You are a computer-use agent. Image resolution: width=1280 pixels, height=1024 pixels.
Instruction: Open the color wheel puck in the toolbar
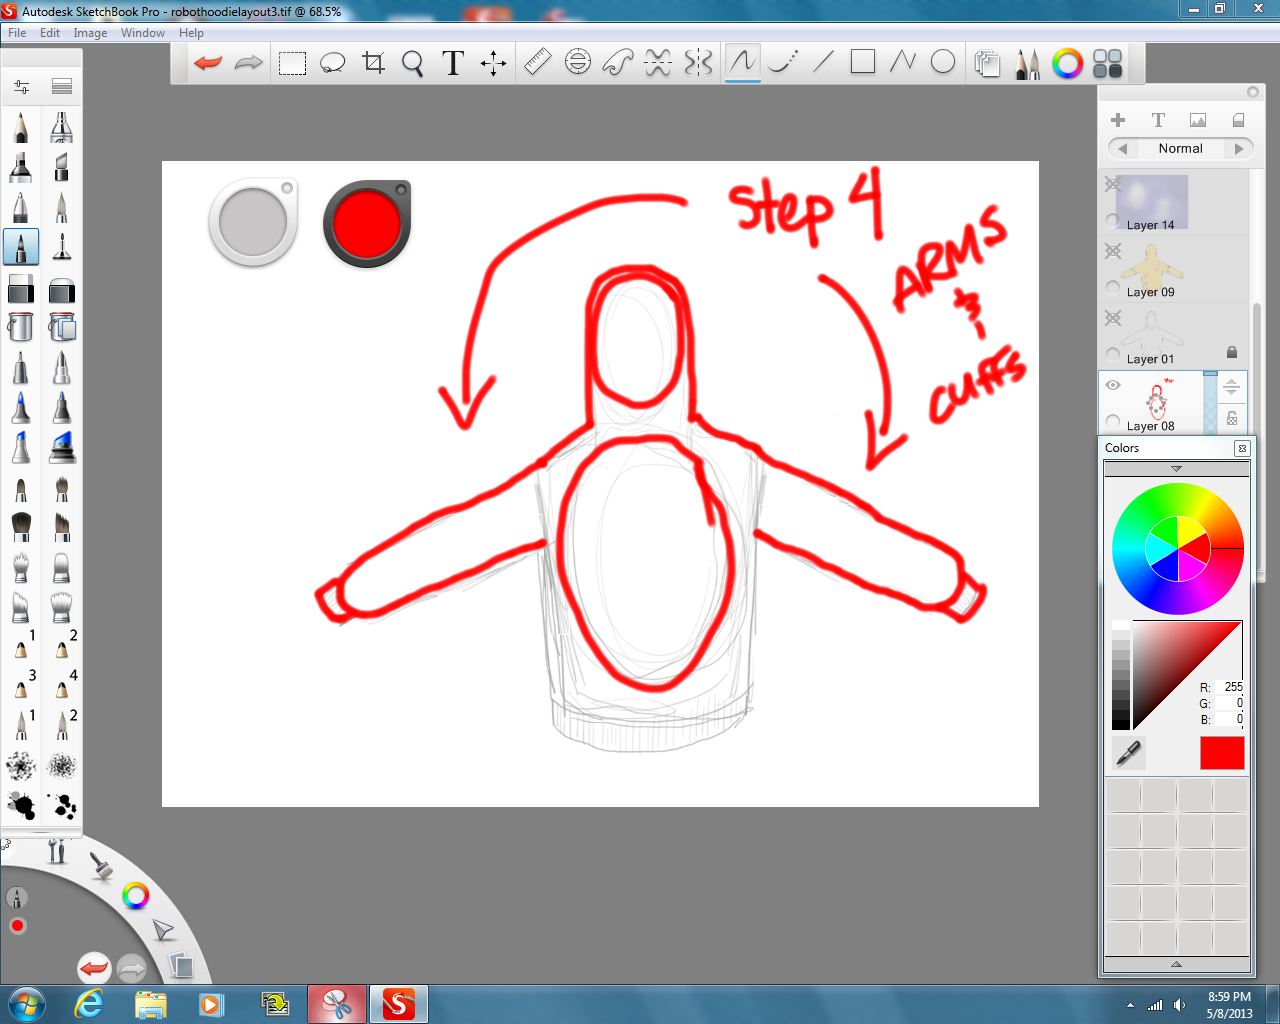1066,63
